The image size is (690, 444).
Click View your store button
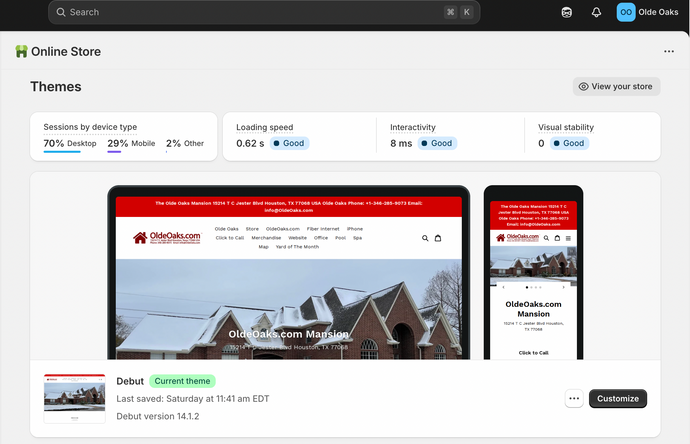pyautogui.click(x=617, y=86)
